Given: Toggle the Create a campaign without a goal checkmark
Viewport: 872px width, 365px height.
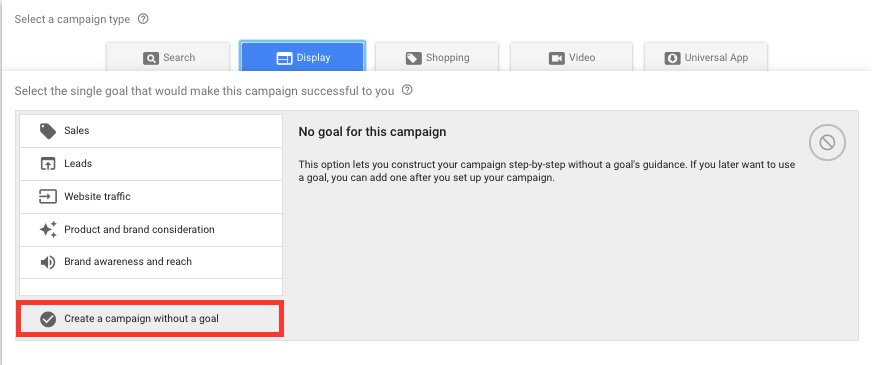Looking at the screenshot, I should (48, 319).
